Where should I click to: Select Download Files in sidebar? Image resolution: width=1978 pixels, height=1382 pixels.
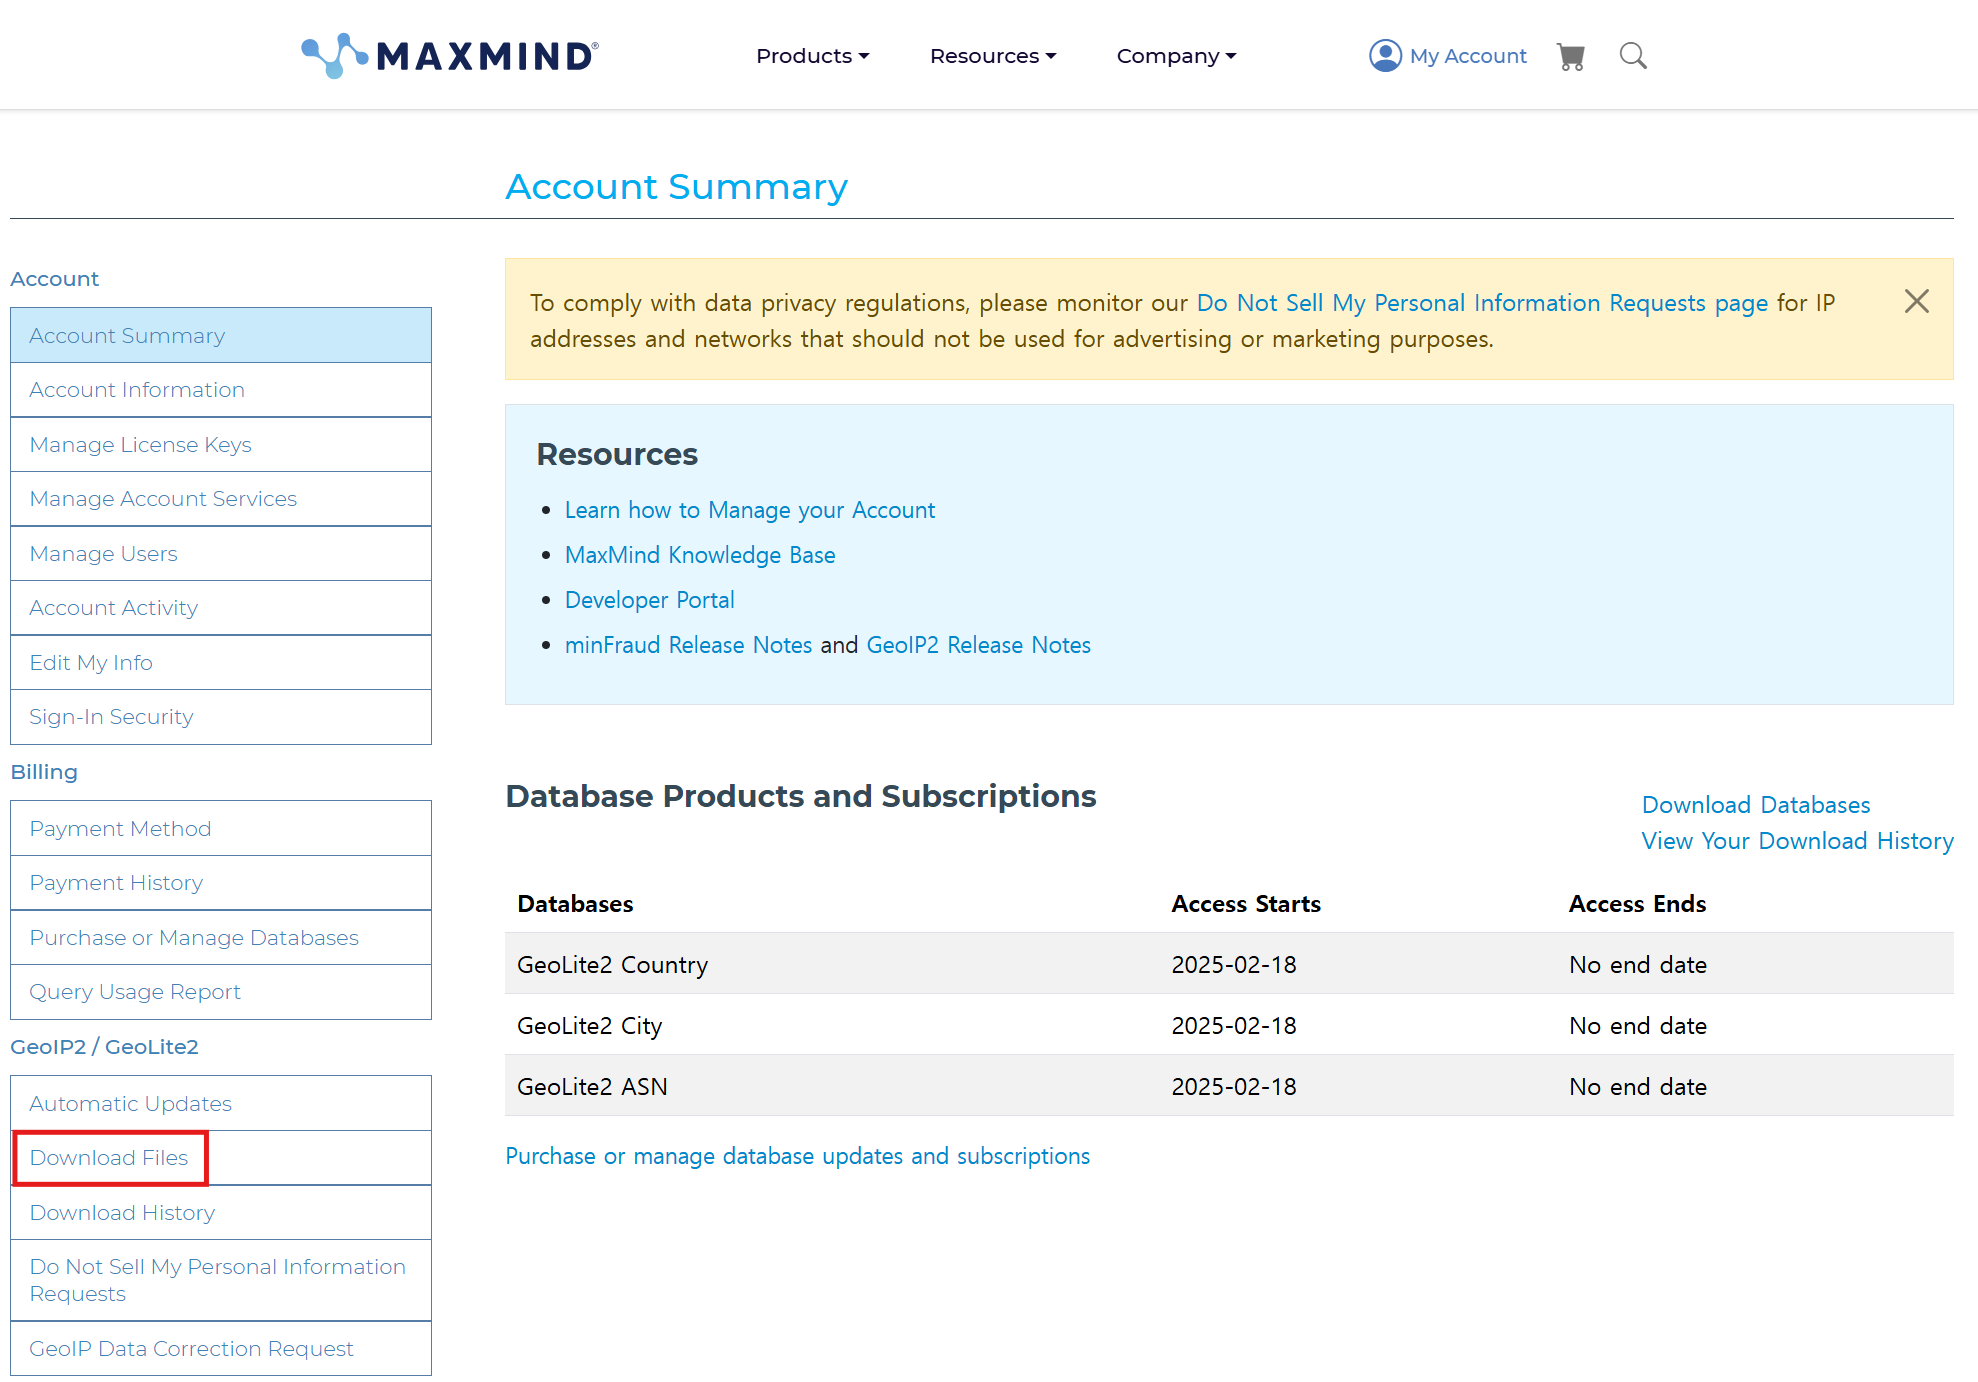pos(109,1158)
